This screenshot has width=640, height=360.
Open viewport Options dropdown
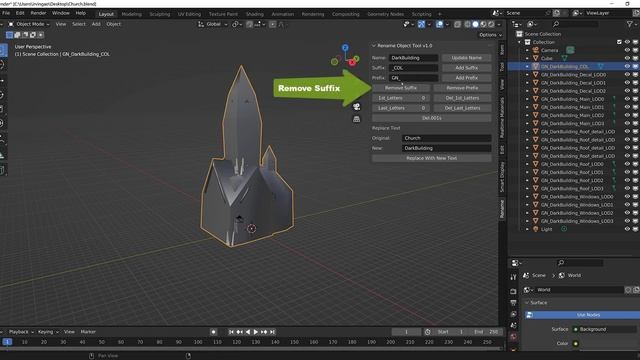click(490, 35)
